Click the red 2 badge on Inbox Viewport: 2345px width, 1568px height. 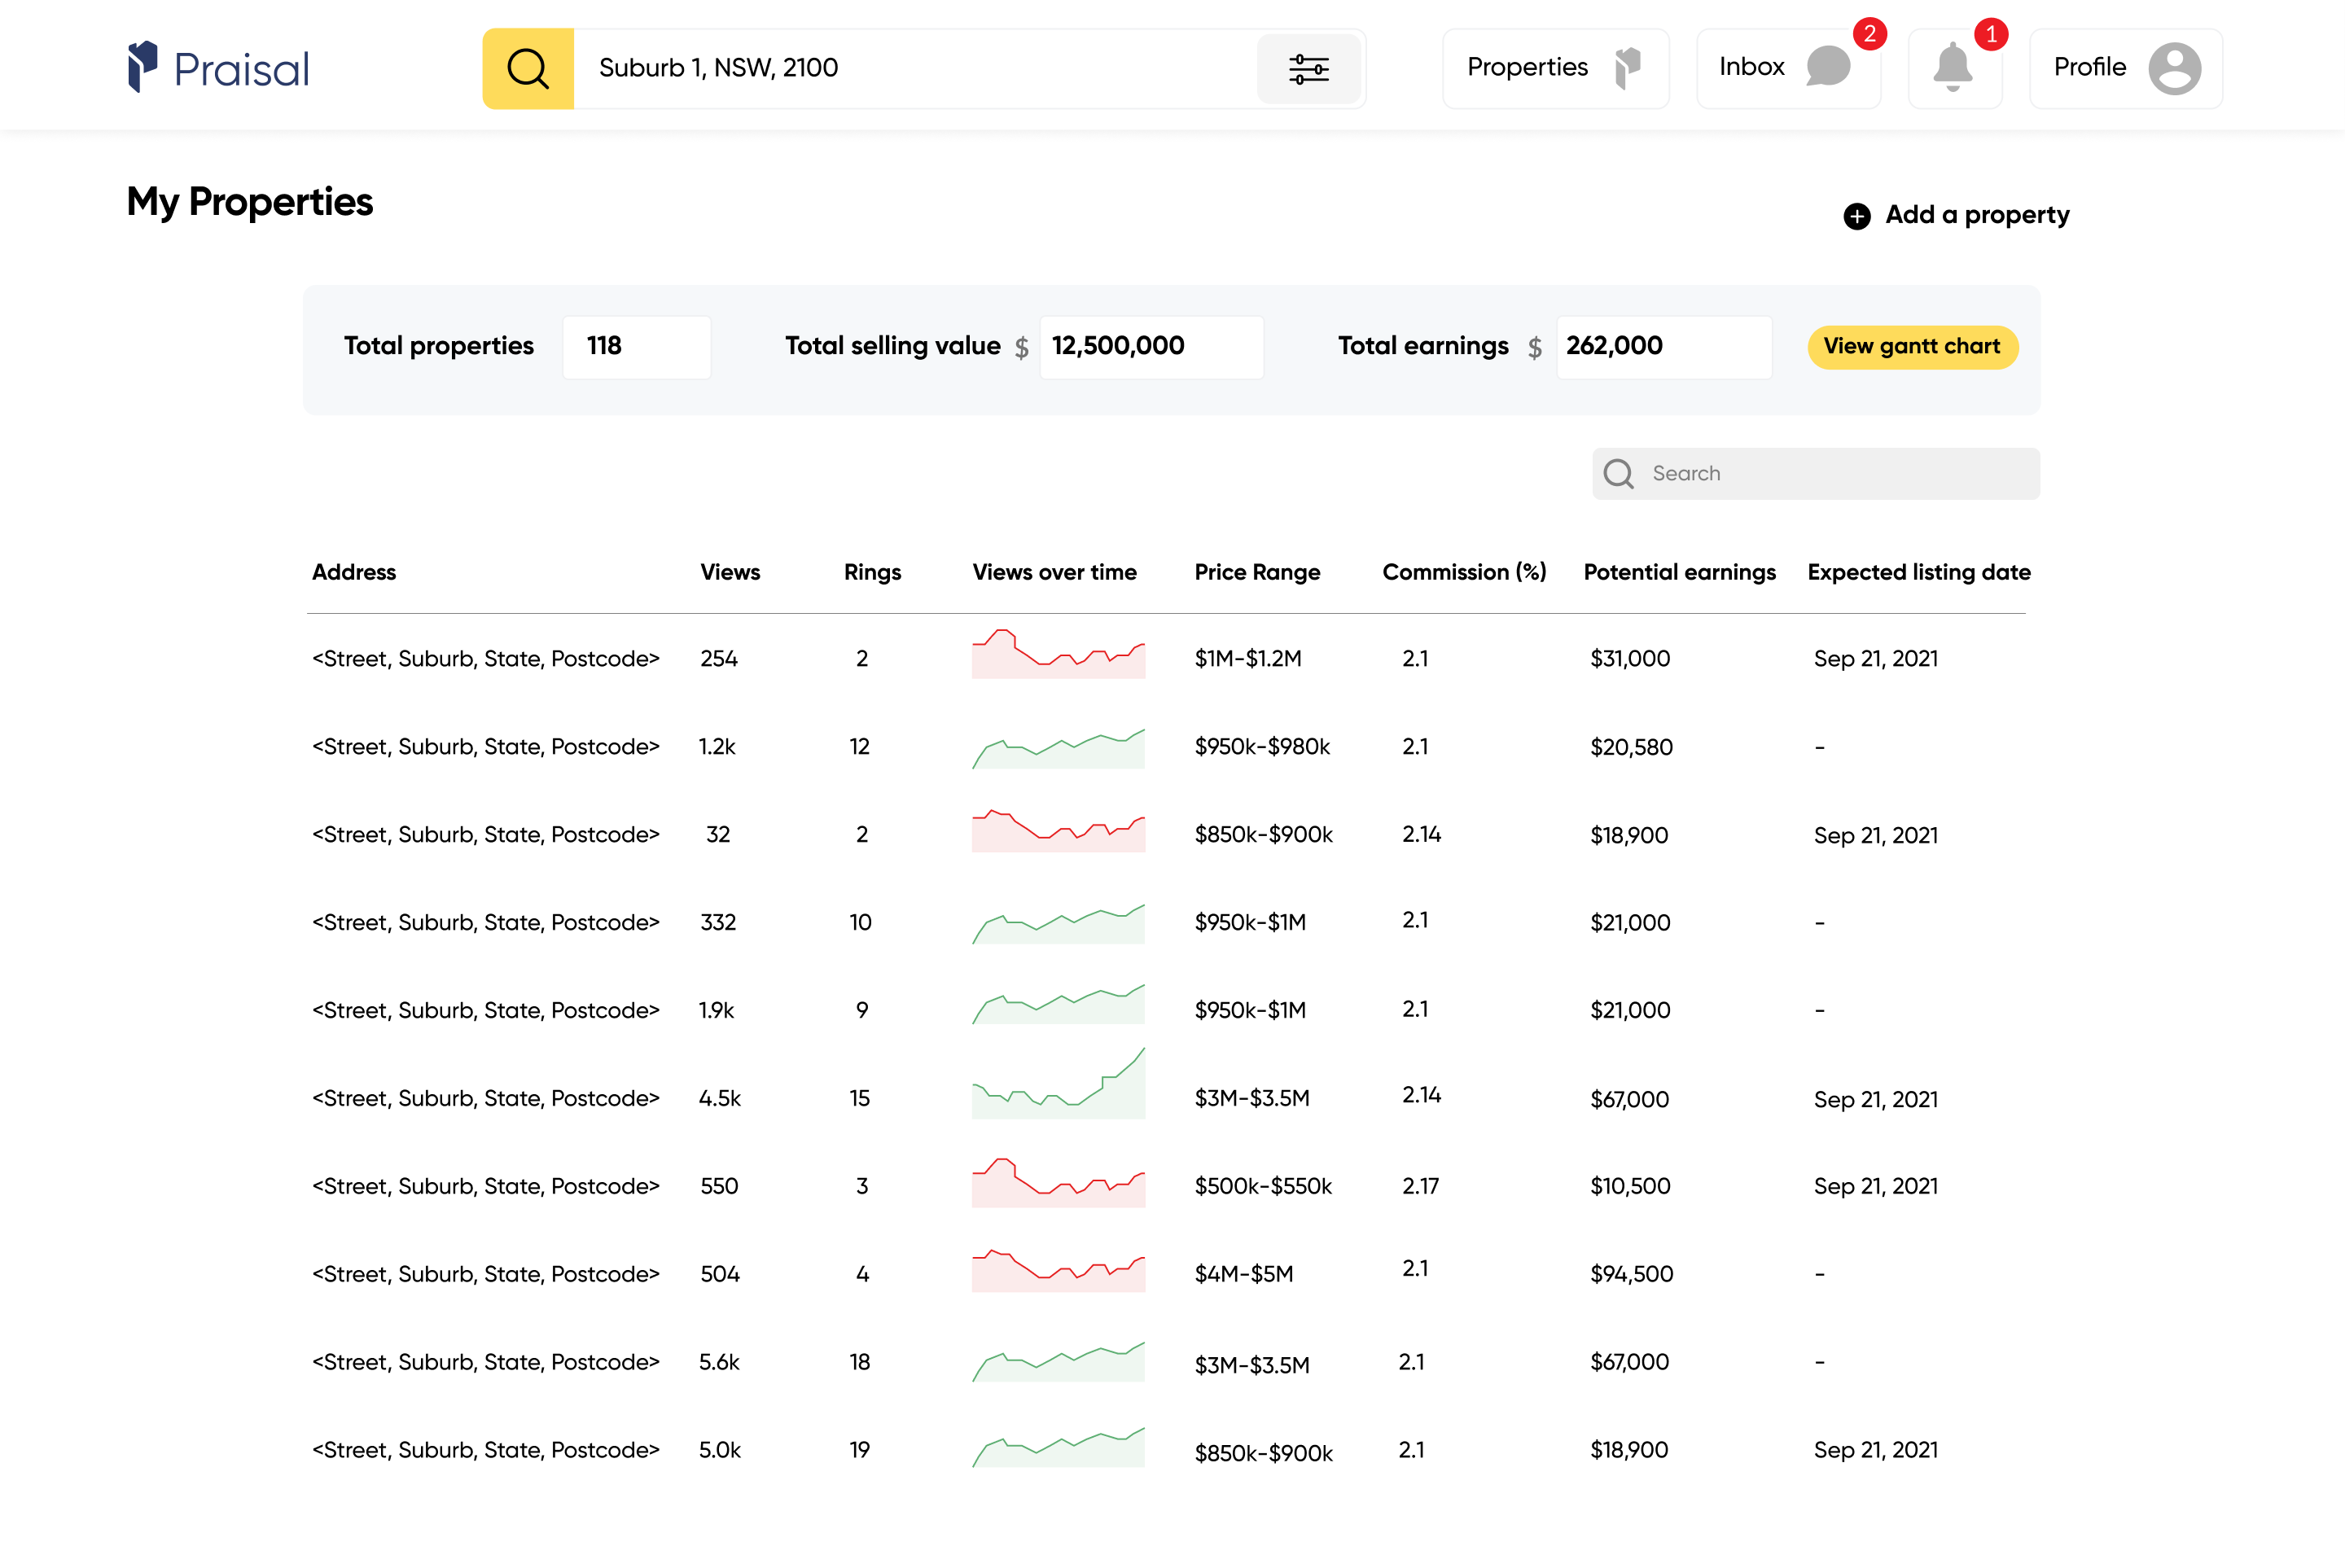click(1870, 33)
